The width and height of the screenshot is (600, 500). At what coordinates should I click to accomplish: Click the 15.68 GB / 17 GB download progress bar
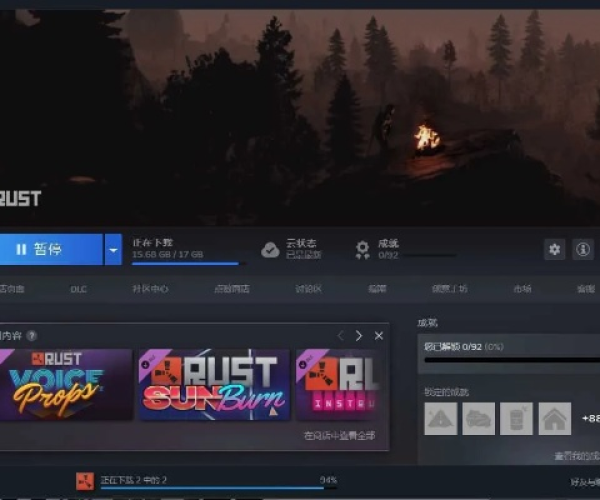189,264
